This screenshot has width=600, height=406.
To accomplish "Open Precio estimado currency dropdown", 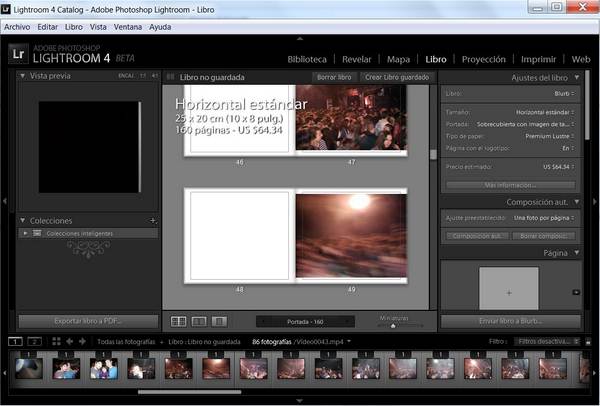I will click(559, 167).
